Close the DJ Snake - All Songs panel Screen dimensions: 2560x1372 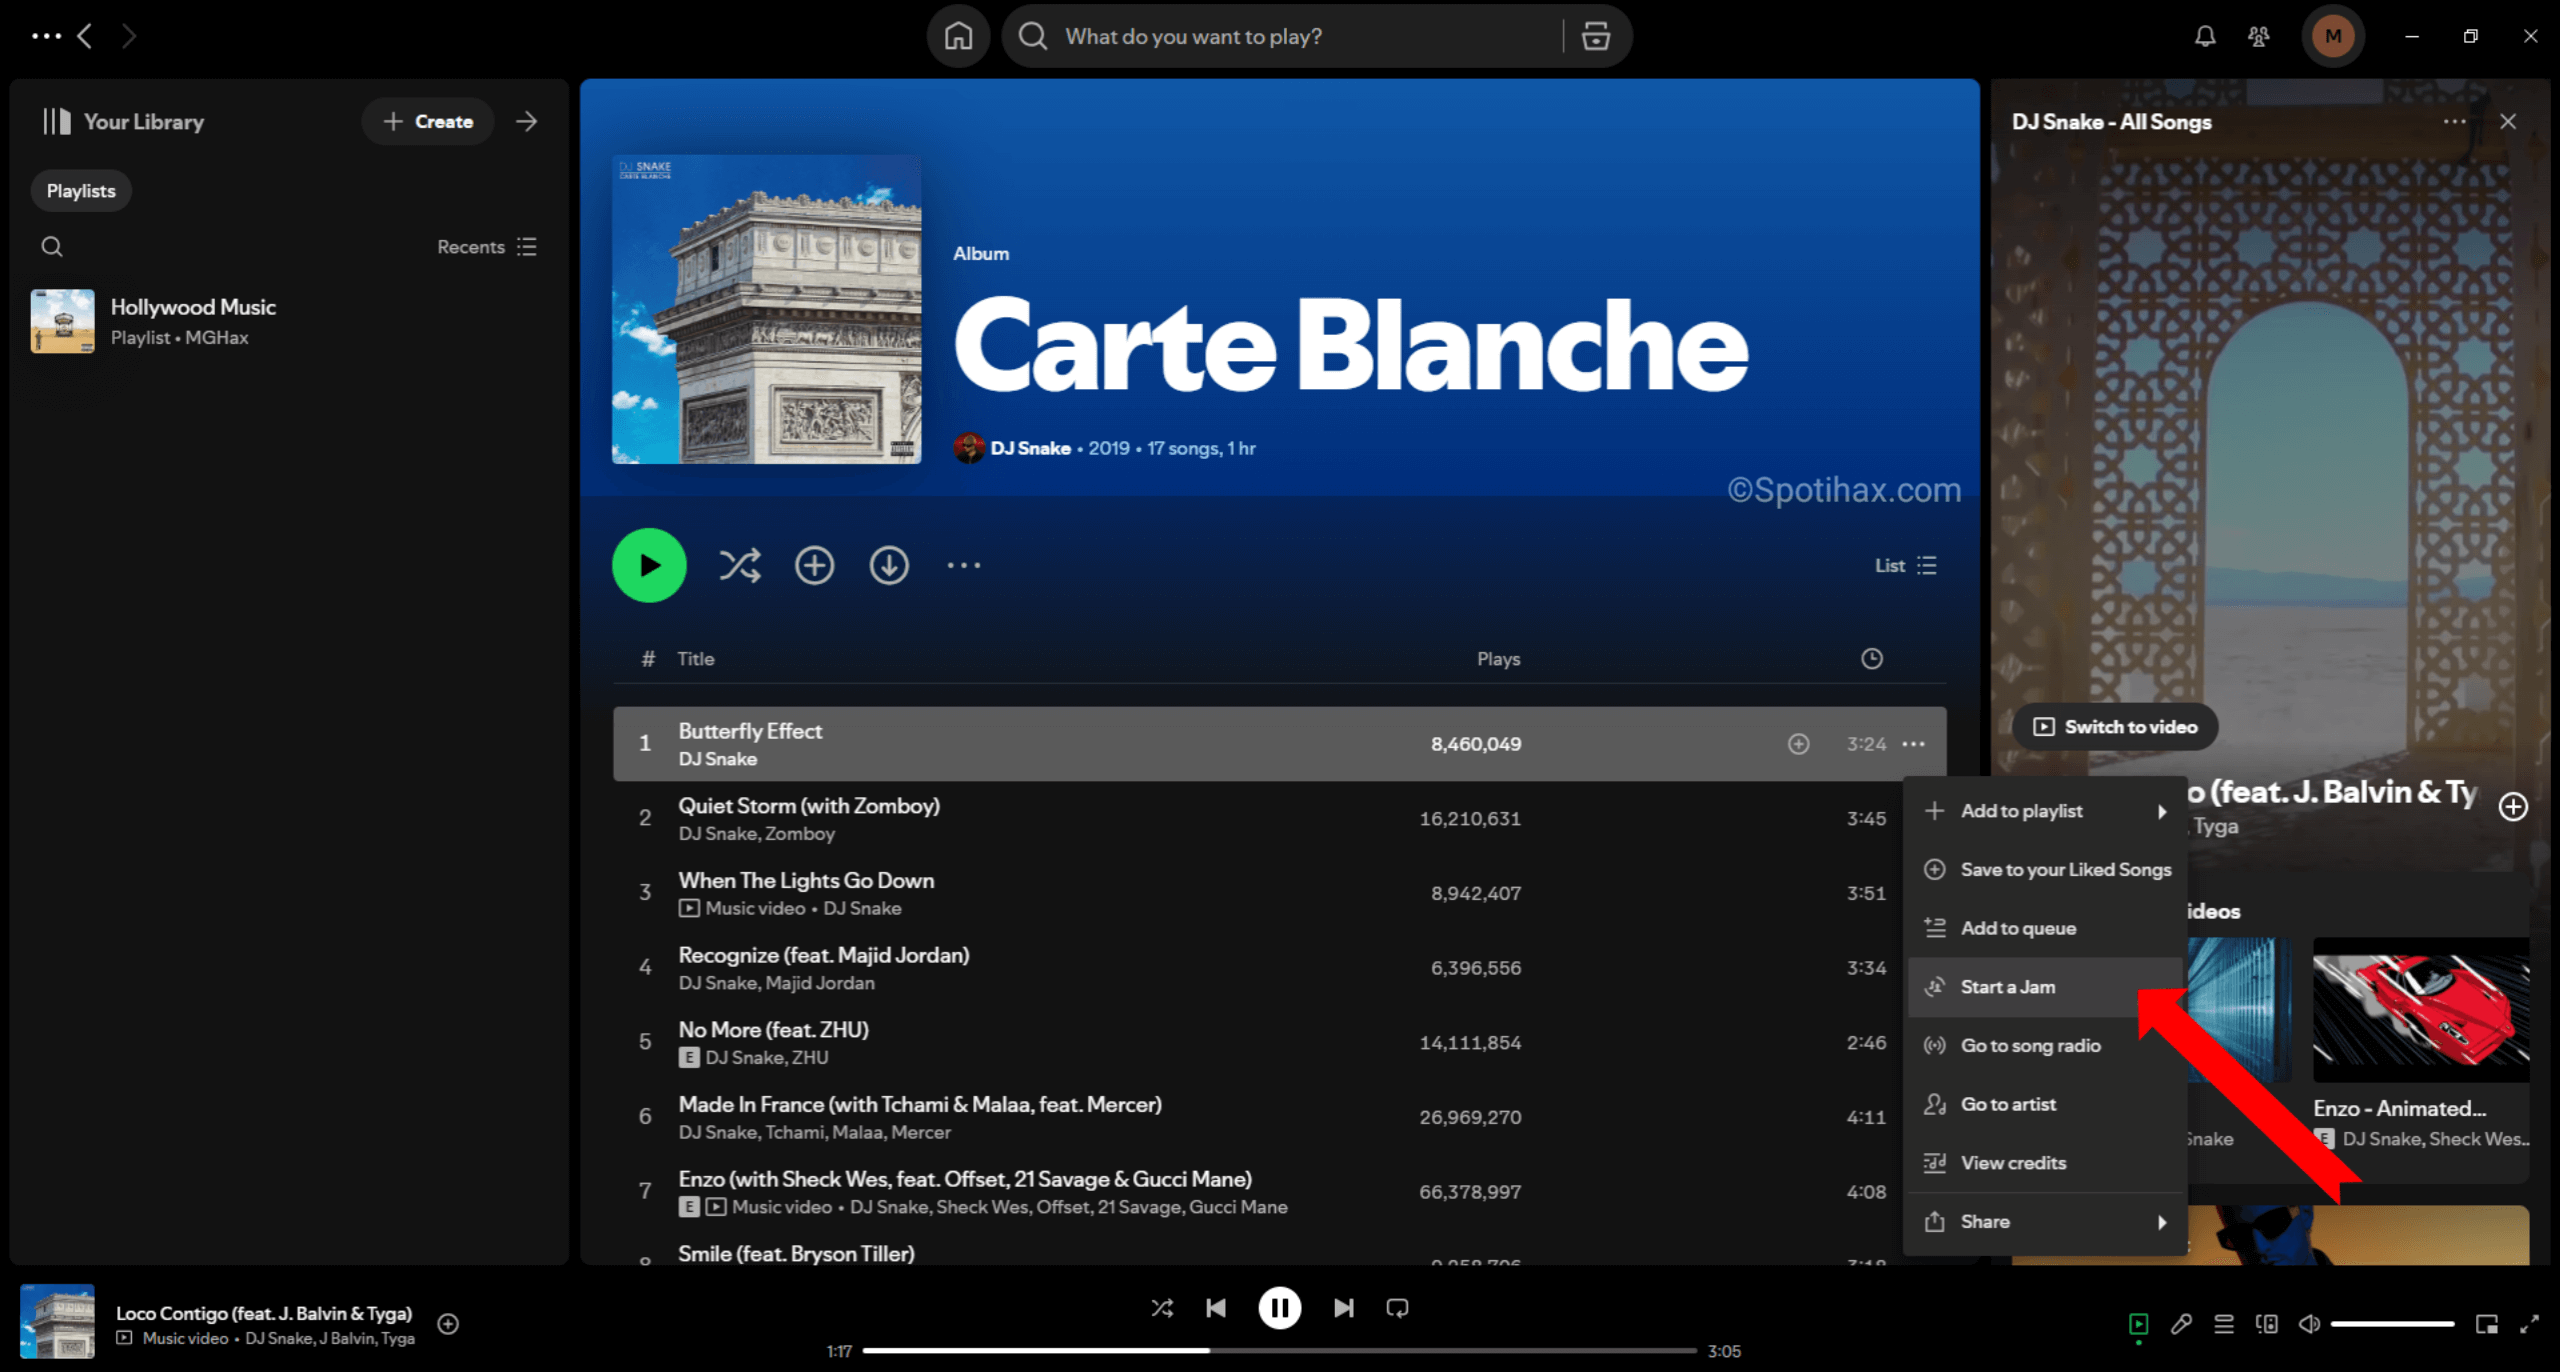click(x=2508, y=122)
